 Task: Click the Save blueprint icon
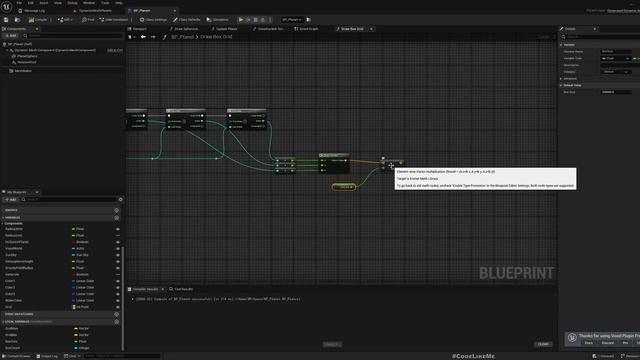pyautogui.click(x=6, y=20)
